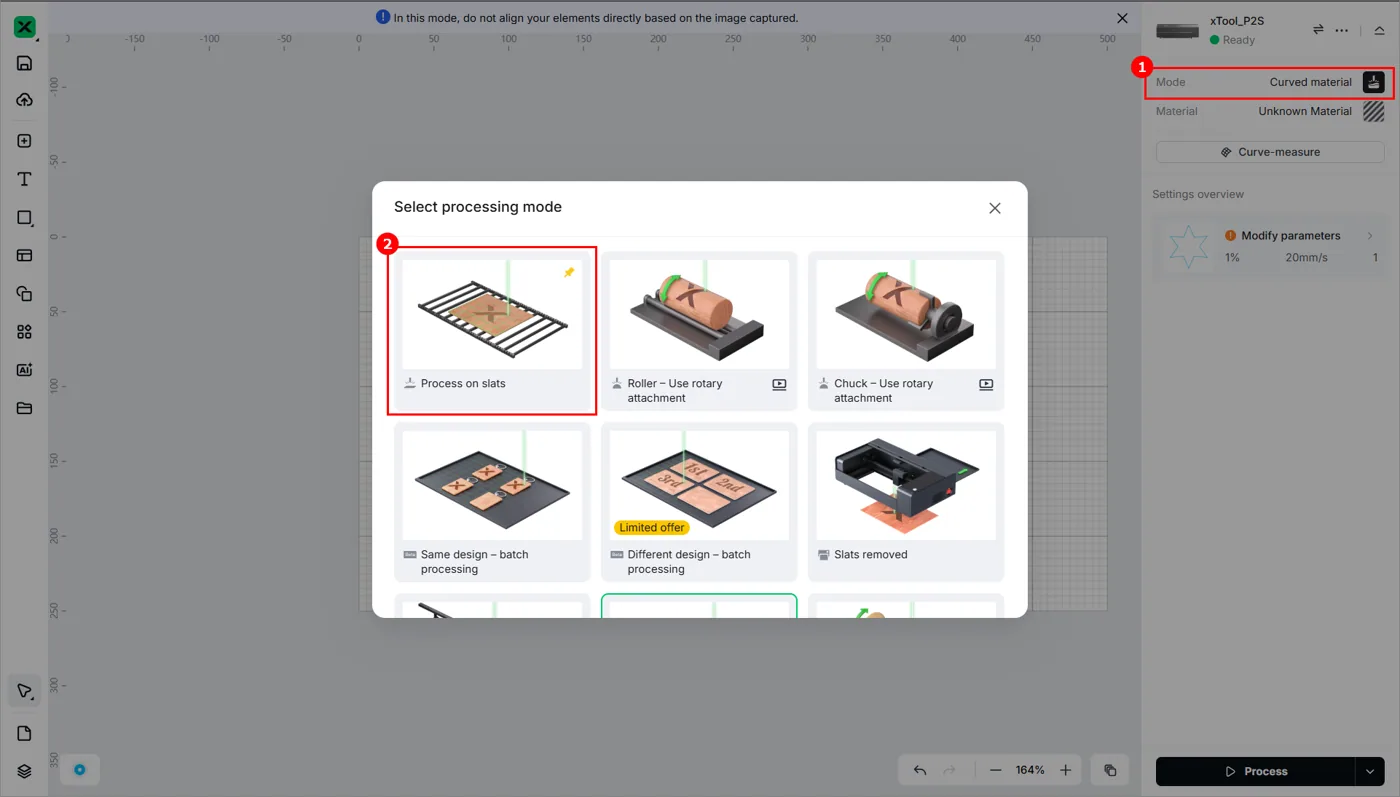The height and width of the screenshot is (797, 1400).
Task: Collapse the device panel arrow
Action: click(x=1379, y=30)
